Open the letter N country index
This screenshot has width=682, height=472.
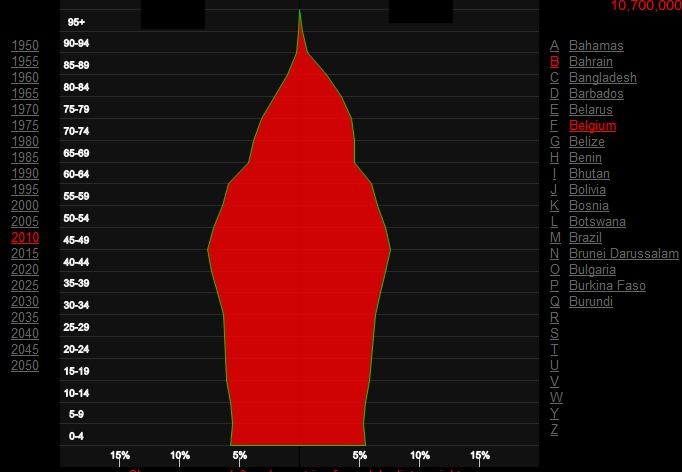554,253
